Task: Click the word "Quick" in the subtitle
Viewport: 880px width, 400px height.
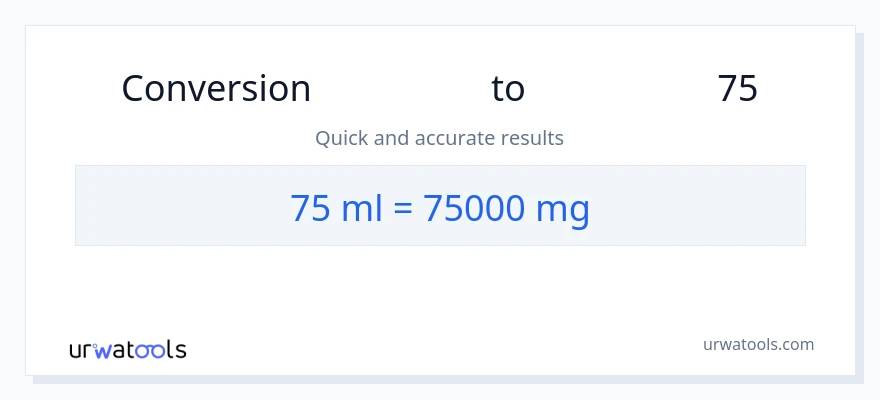Action: (342, 138)
